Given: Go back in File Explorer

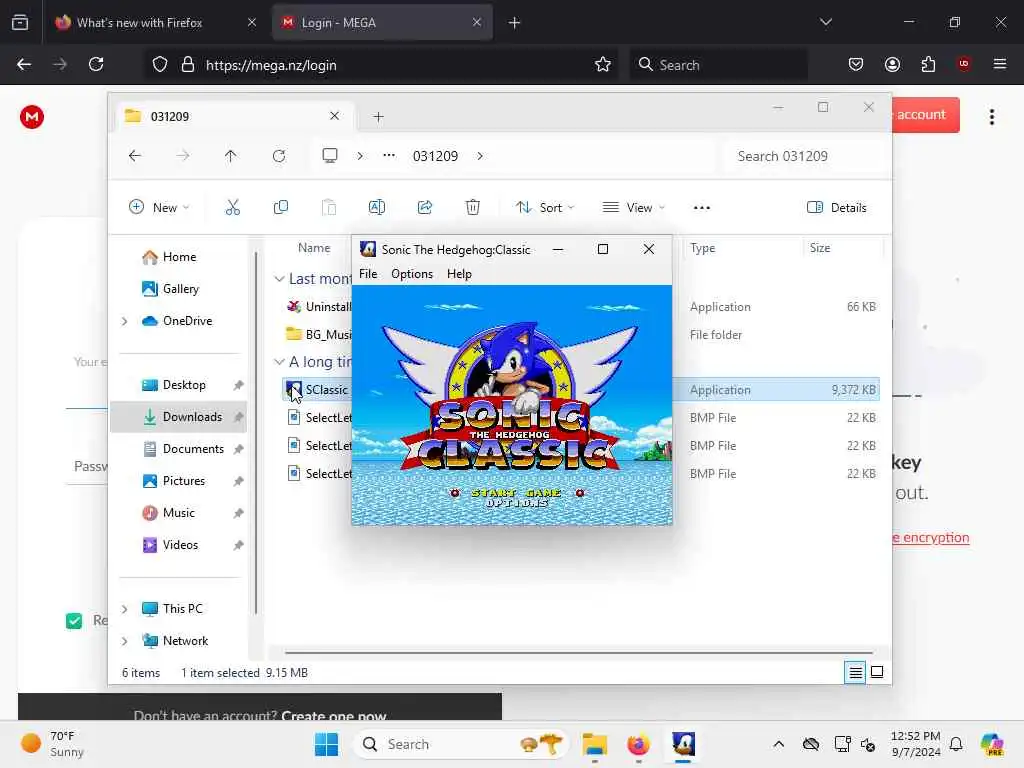Looking at the screenshot, I should pyautogui.click(x=135, y=156).
